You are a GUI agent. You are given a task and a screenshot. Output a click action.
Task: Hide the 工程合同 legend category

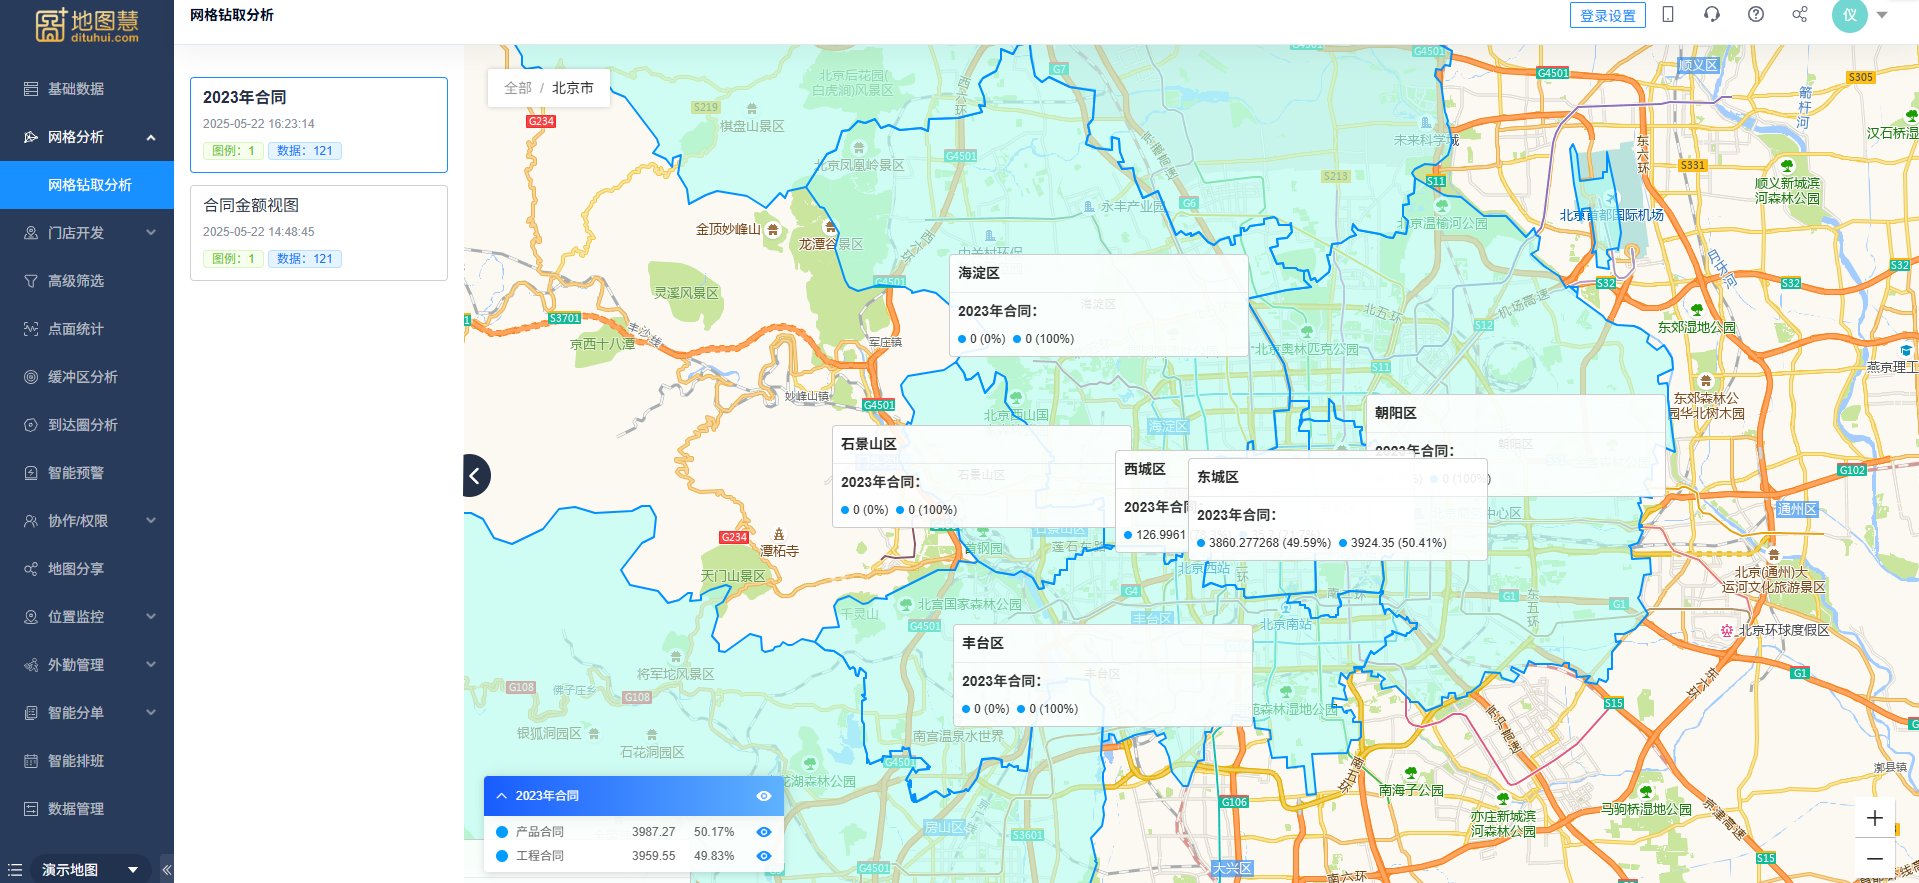[x=764, y=856]
